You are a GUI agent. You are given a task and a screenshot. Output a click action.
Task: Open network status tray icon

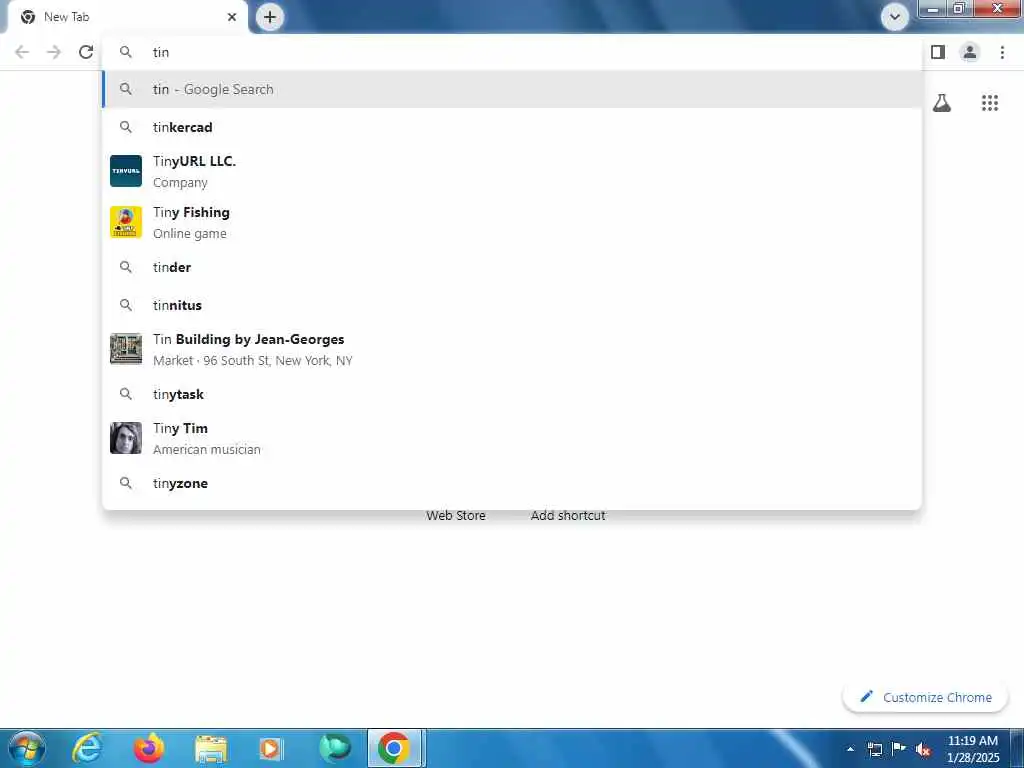[874, 749]
